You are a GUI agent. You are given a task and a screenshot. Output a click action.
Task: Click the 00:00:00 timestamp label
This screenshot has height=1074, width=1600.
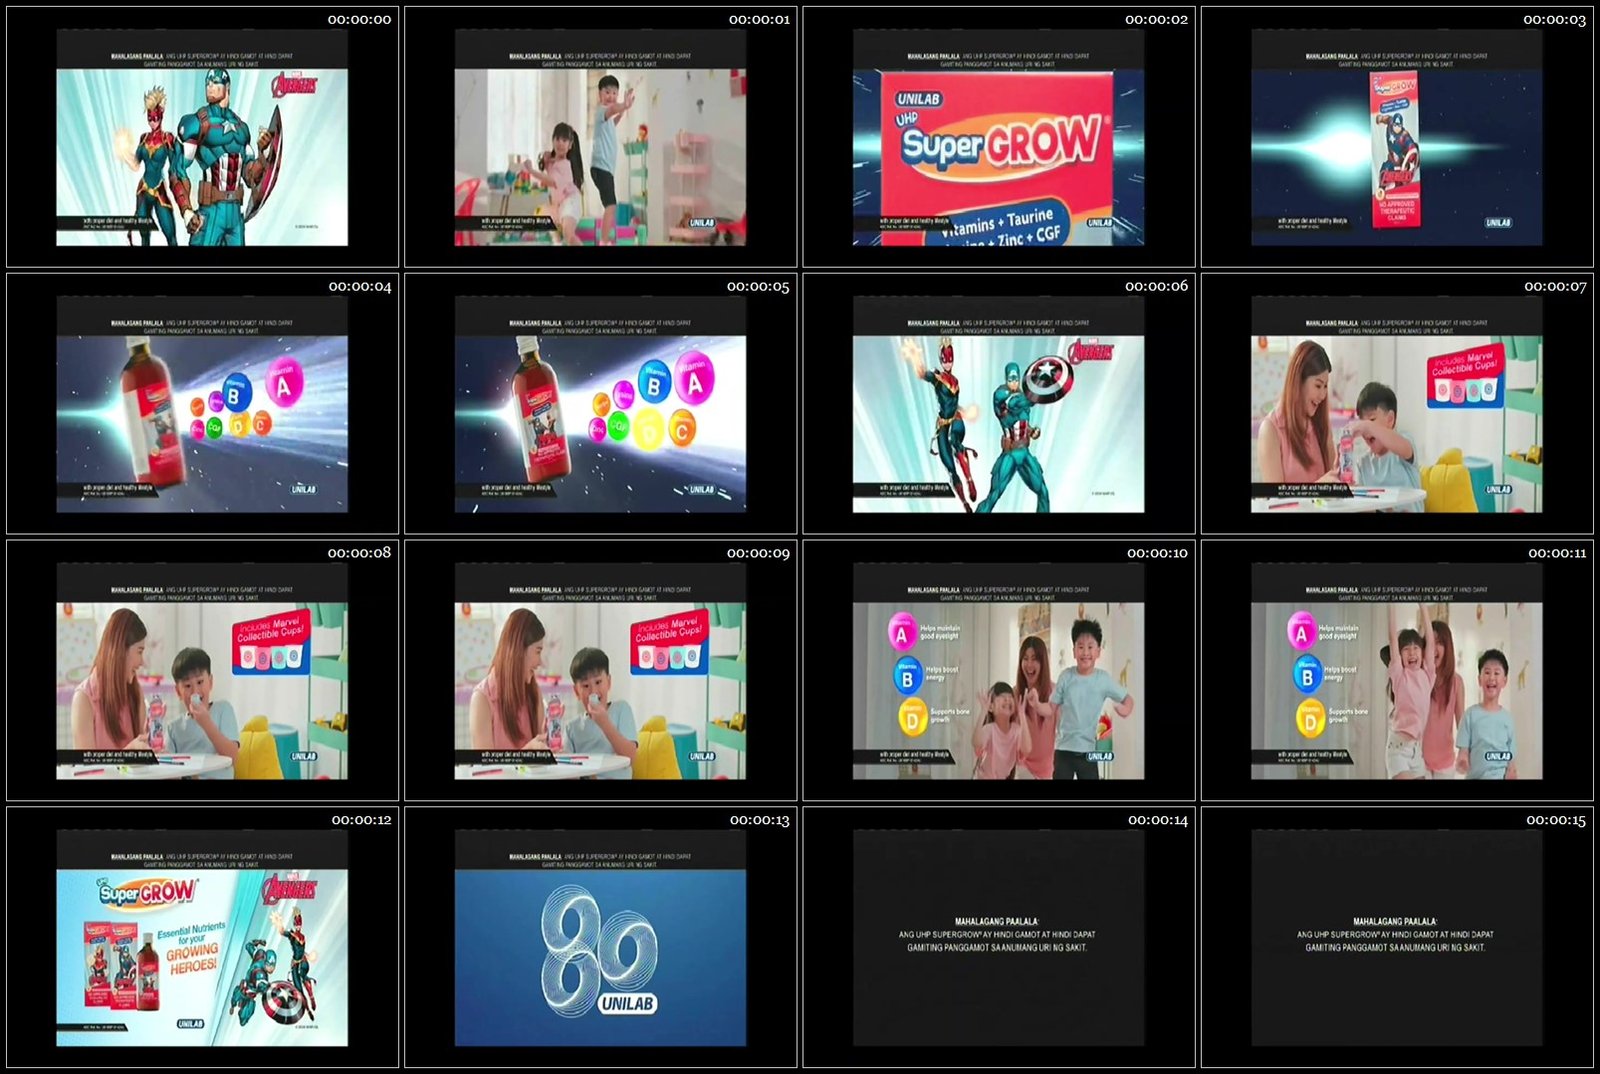[x=360, y=19]
